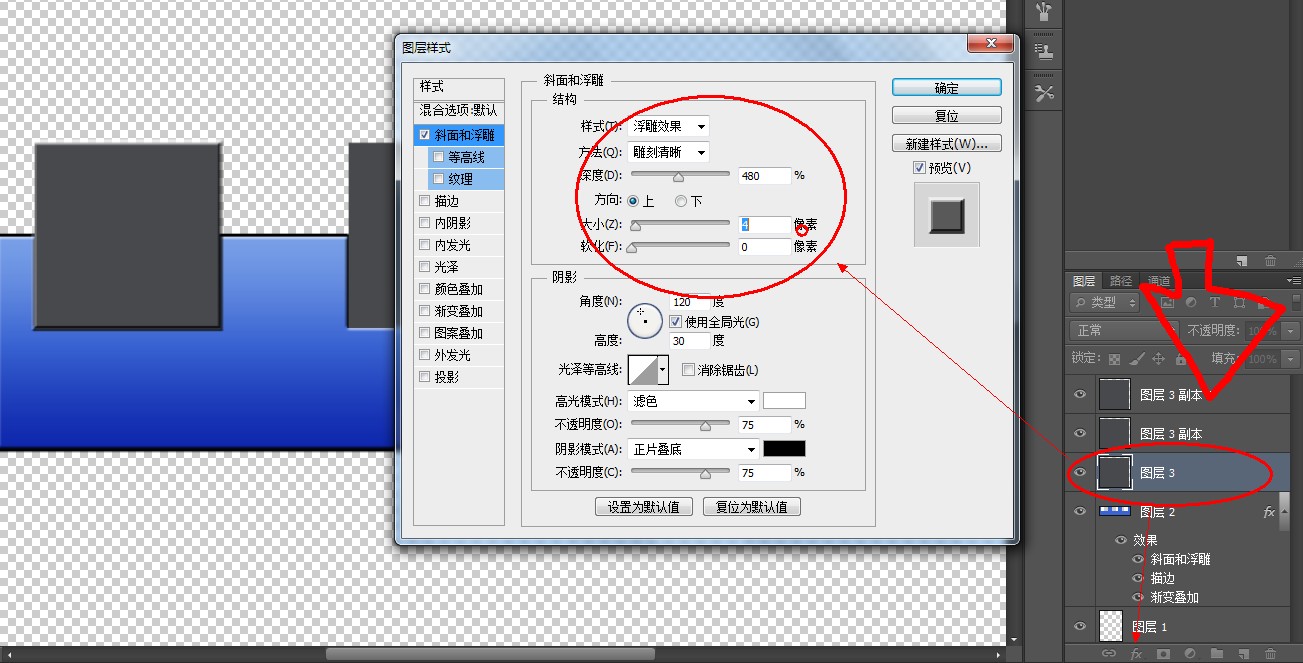This screenshot has height=663, width=1303.
Task: Click the fx badge on 图层 2
Action: point(1270,511)
